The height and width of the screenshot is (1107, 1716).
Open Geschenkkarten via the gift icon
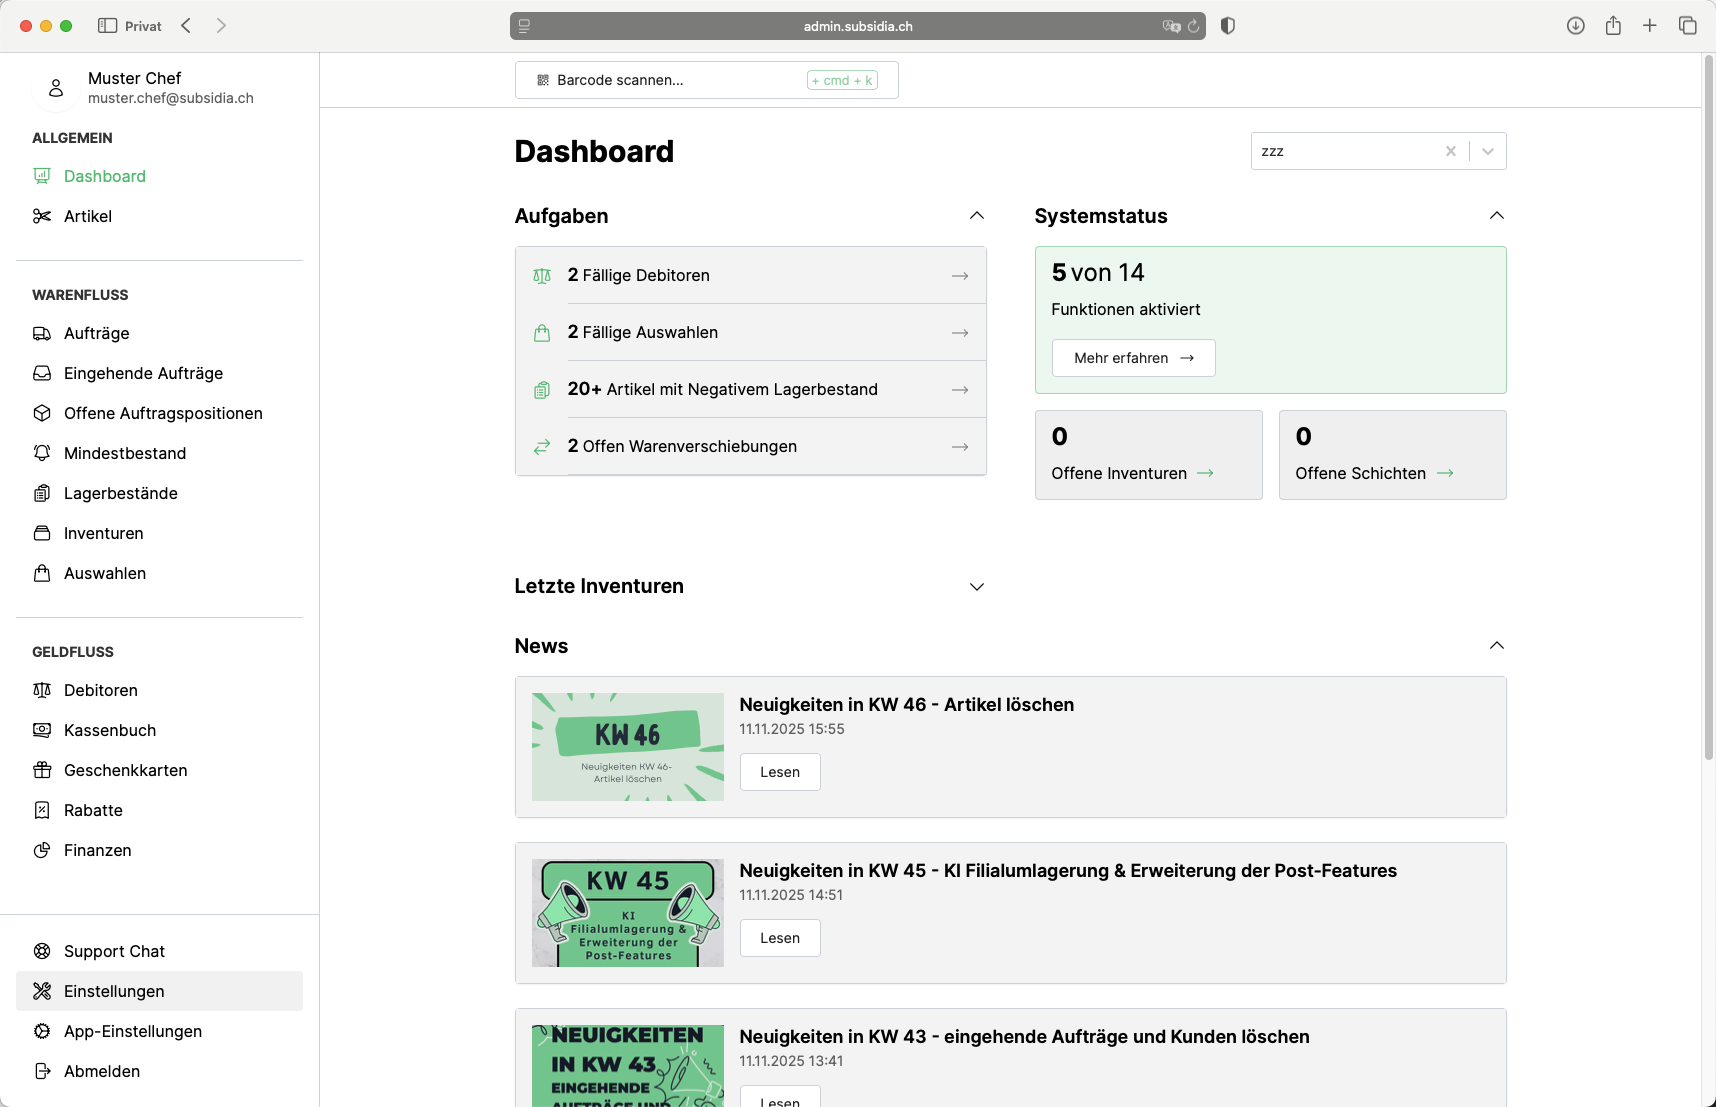(x=42, y=770)
